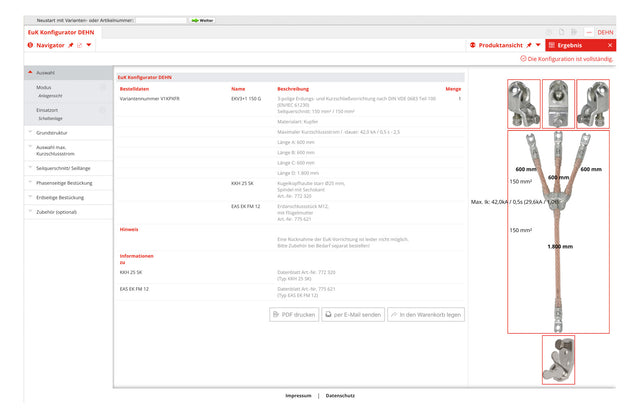Open Datenblatt Art.-Nr. 772 320
This screenshot has width=640, height=418.
coord(307,272)
